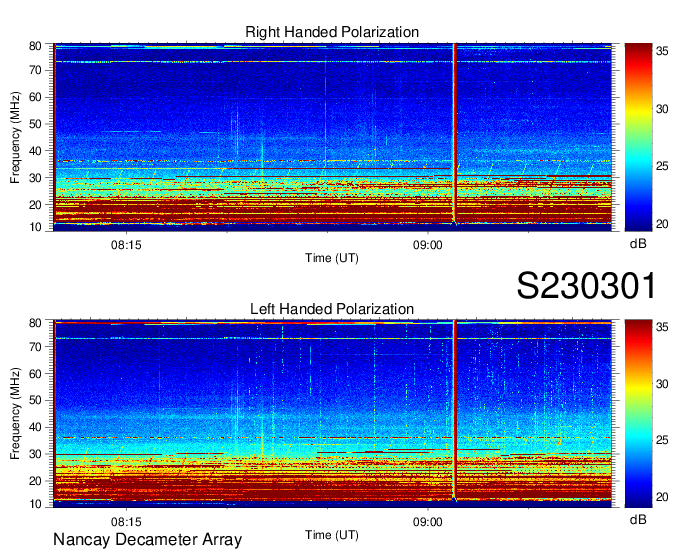Click the 09:00 time label under bottom plot
The height and width of the screenshot is (552, 680).
(428, 522)
